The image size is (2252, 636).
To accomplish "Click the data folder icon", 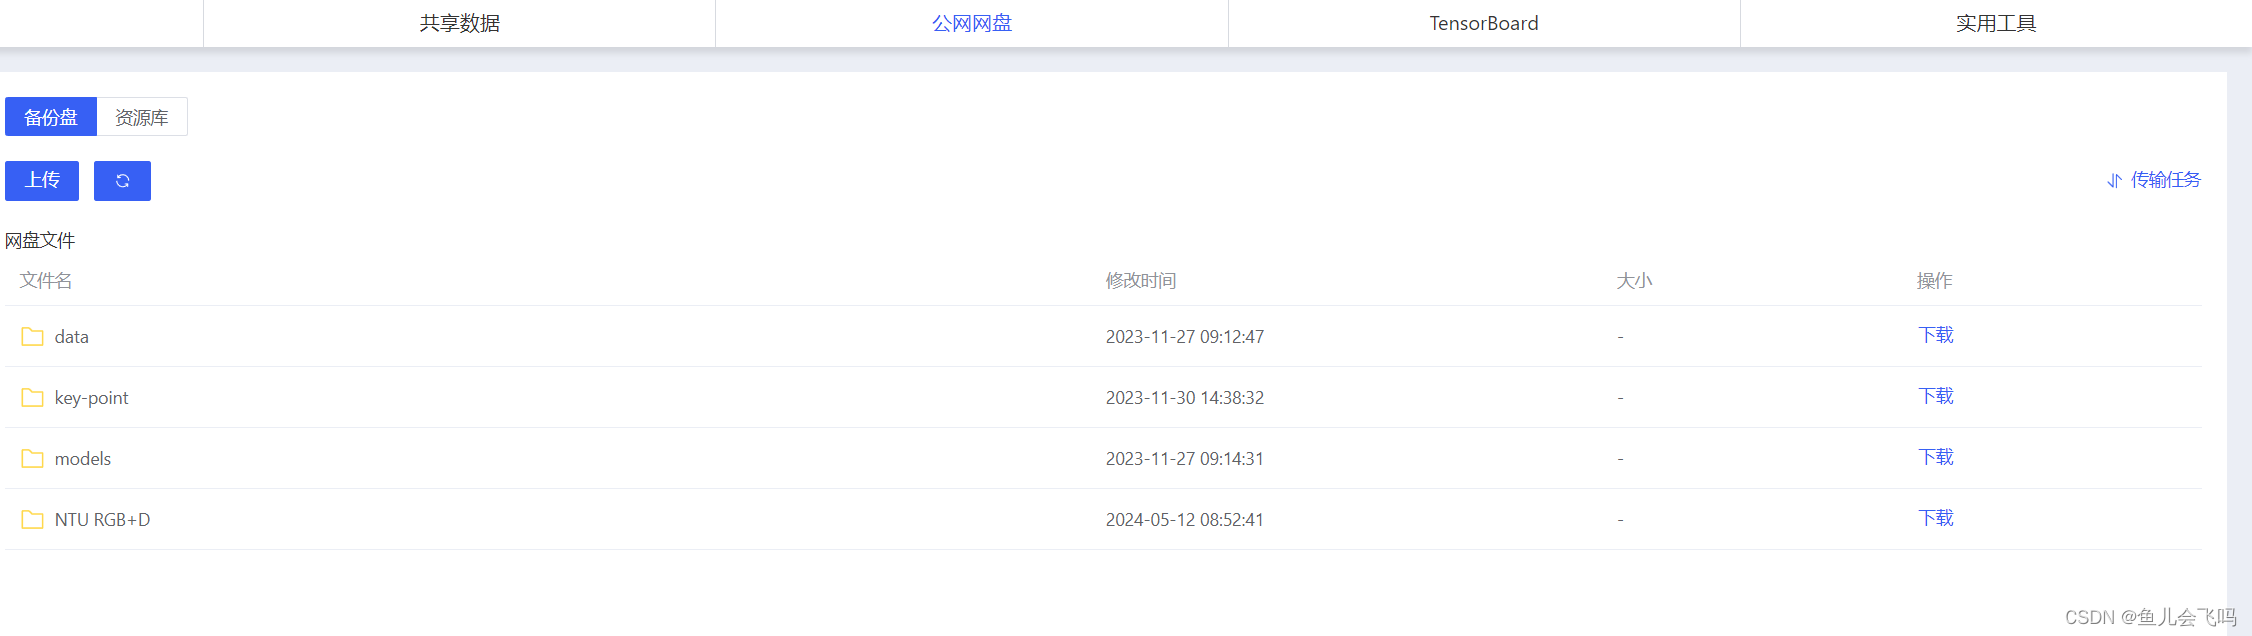I will (x=32, y=337).
